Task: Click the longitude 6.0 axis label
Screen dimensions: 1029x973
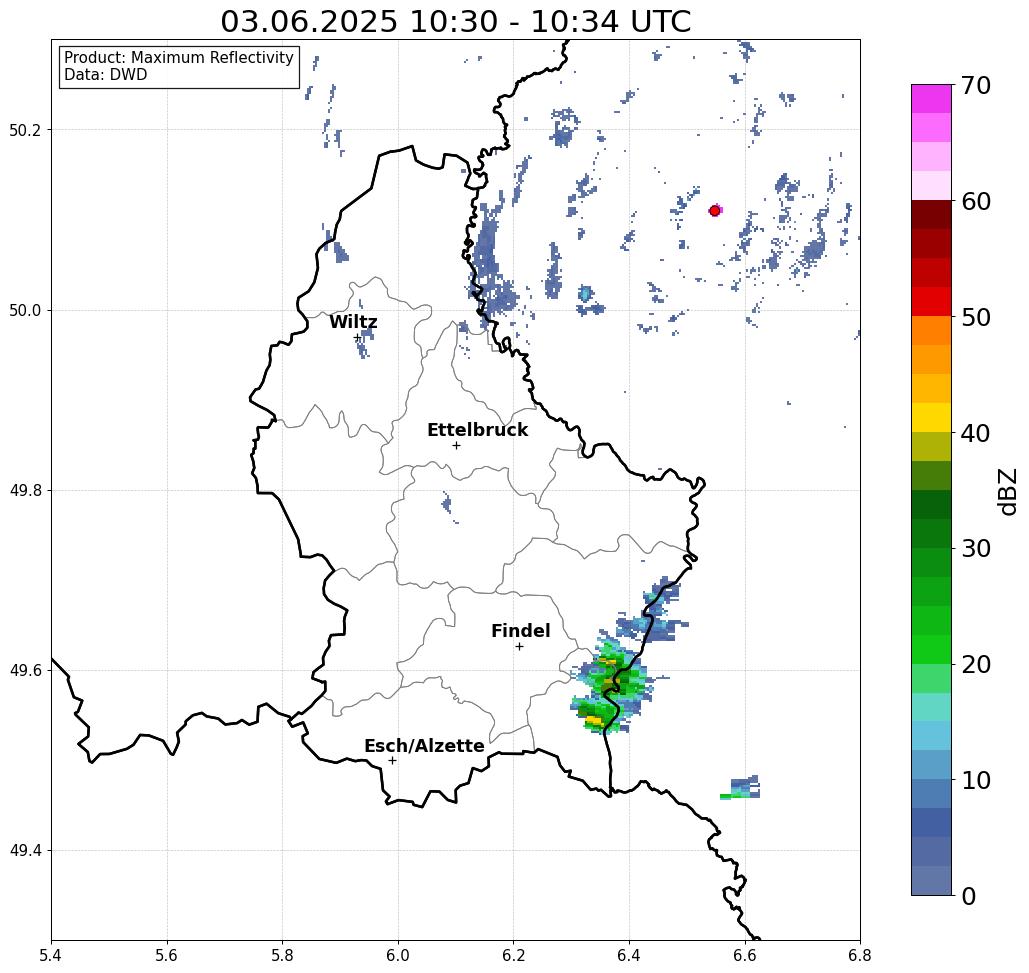Action: coord(398,955)
